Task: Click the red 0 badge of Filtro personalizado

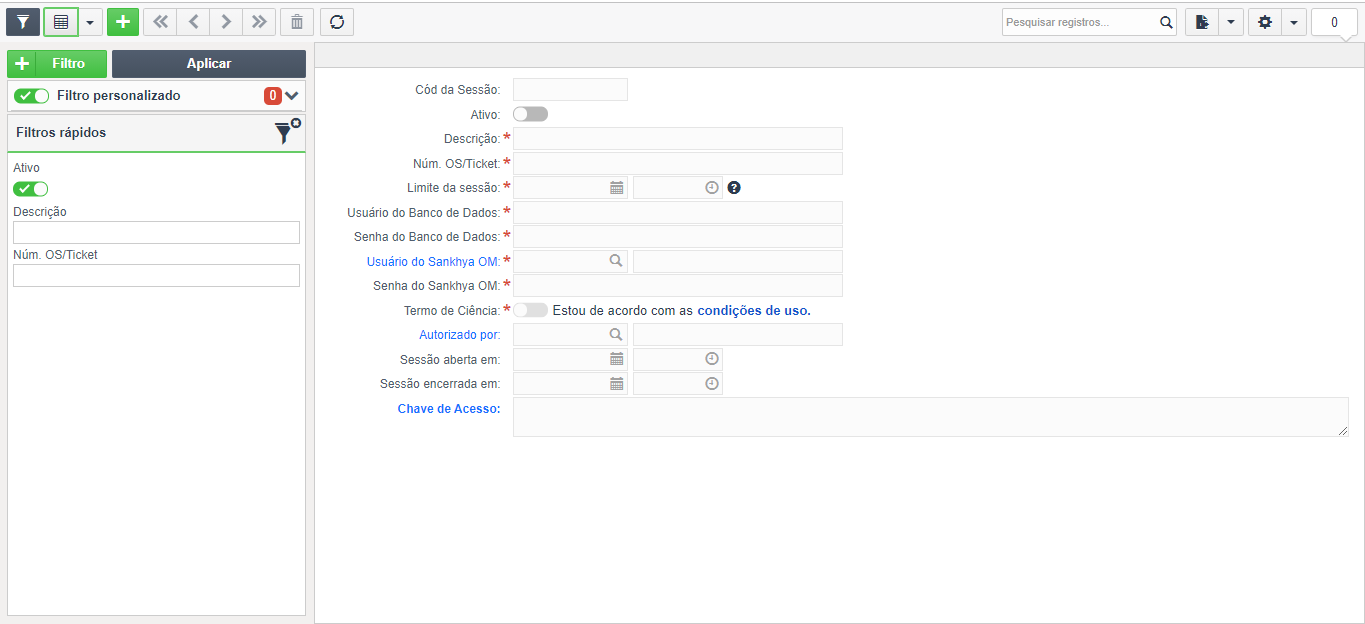Action: 272,96
